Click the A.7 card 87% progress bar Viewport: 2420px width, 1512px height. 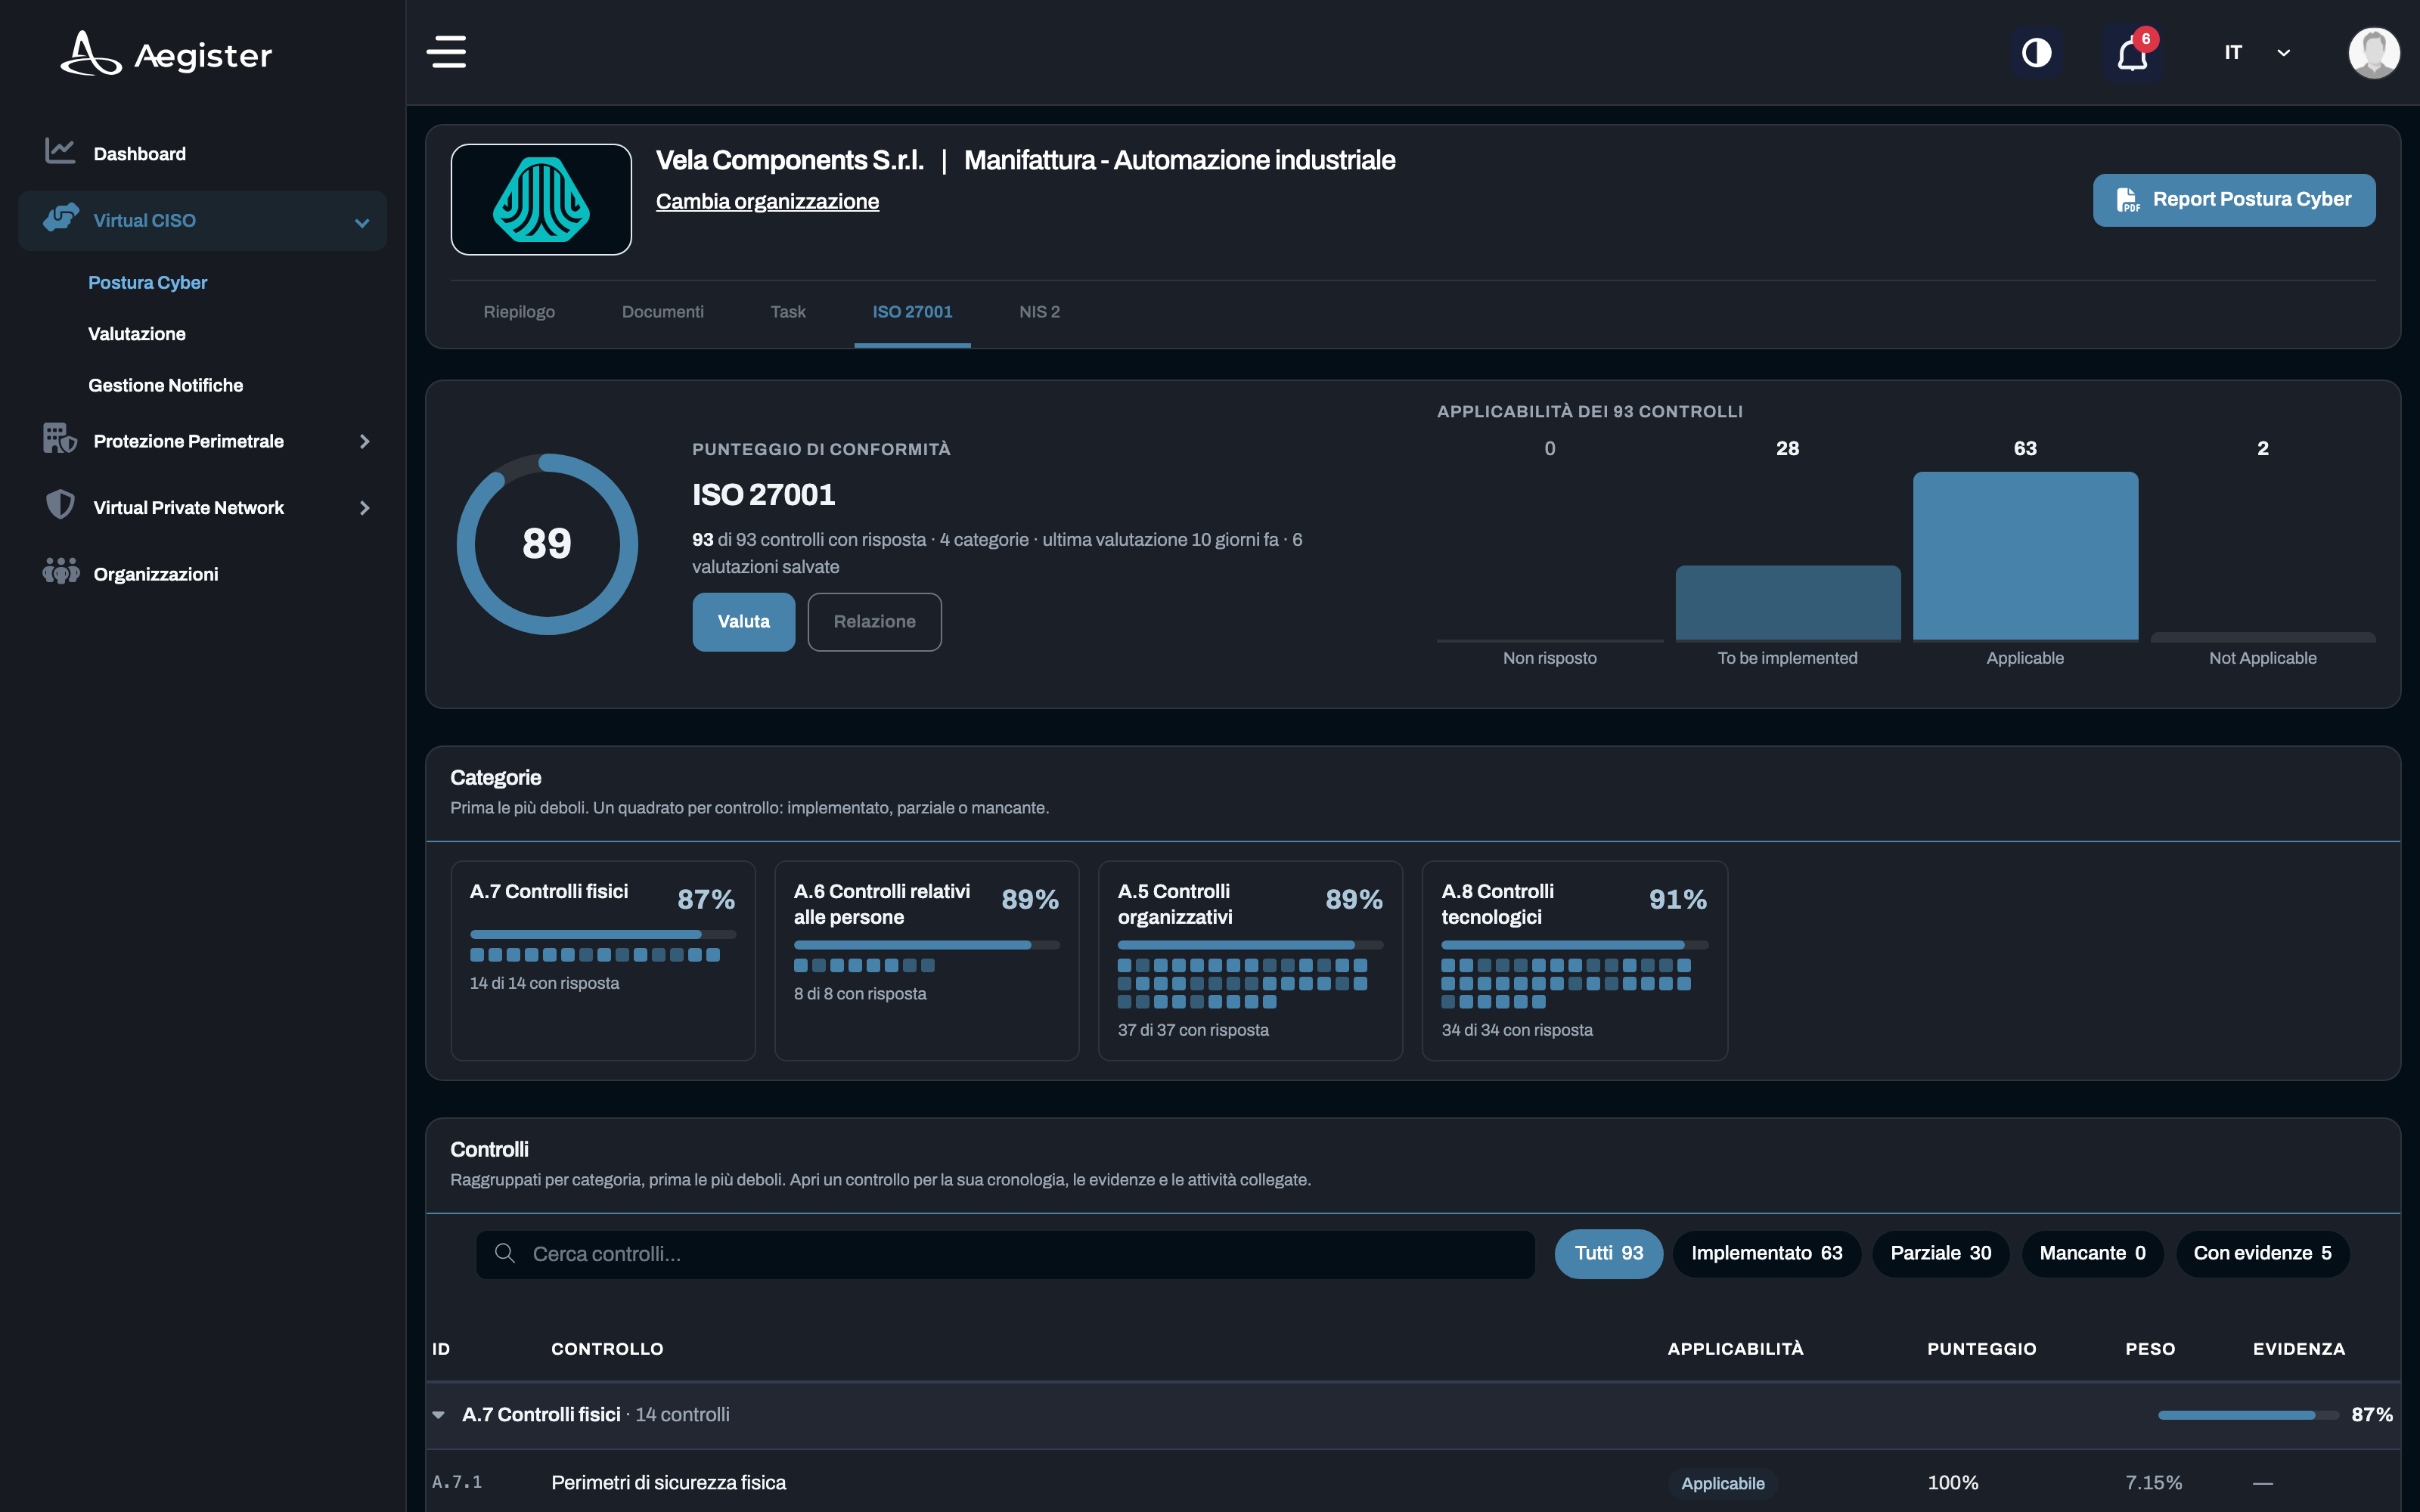point(603,934)
